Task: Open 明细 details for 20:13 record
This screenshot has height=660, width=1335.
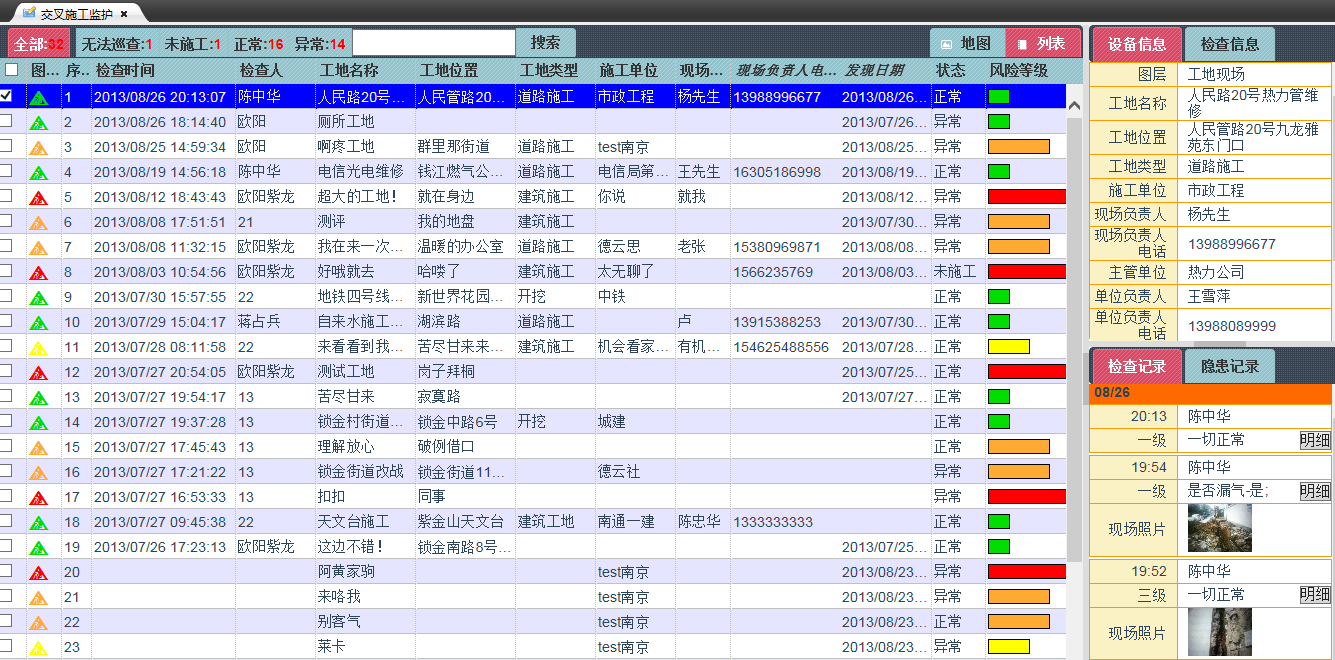Action: [x=1315, y=440]
